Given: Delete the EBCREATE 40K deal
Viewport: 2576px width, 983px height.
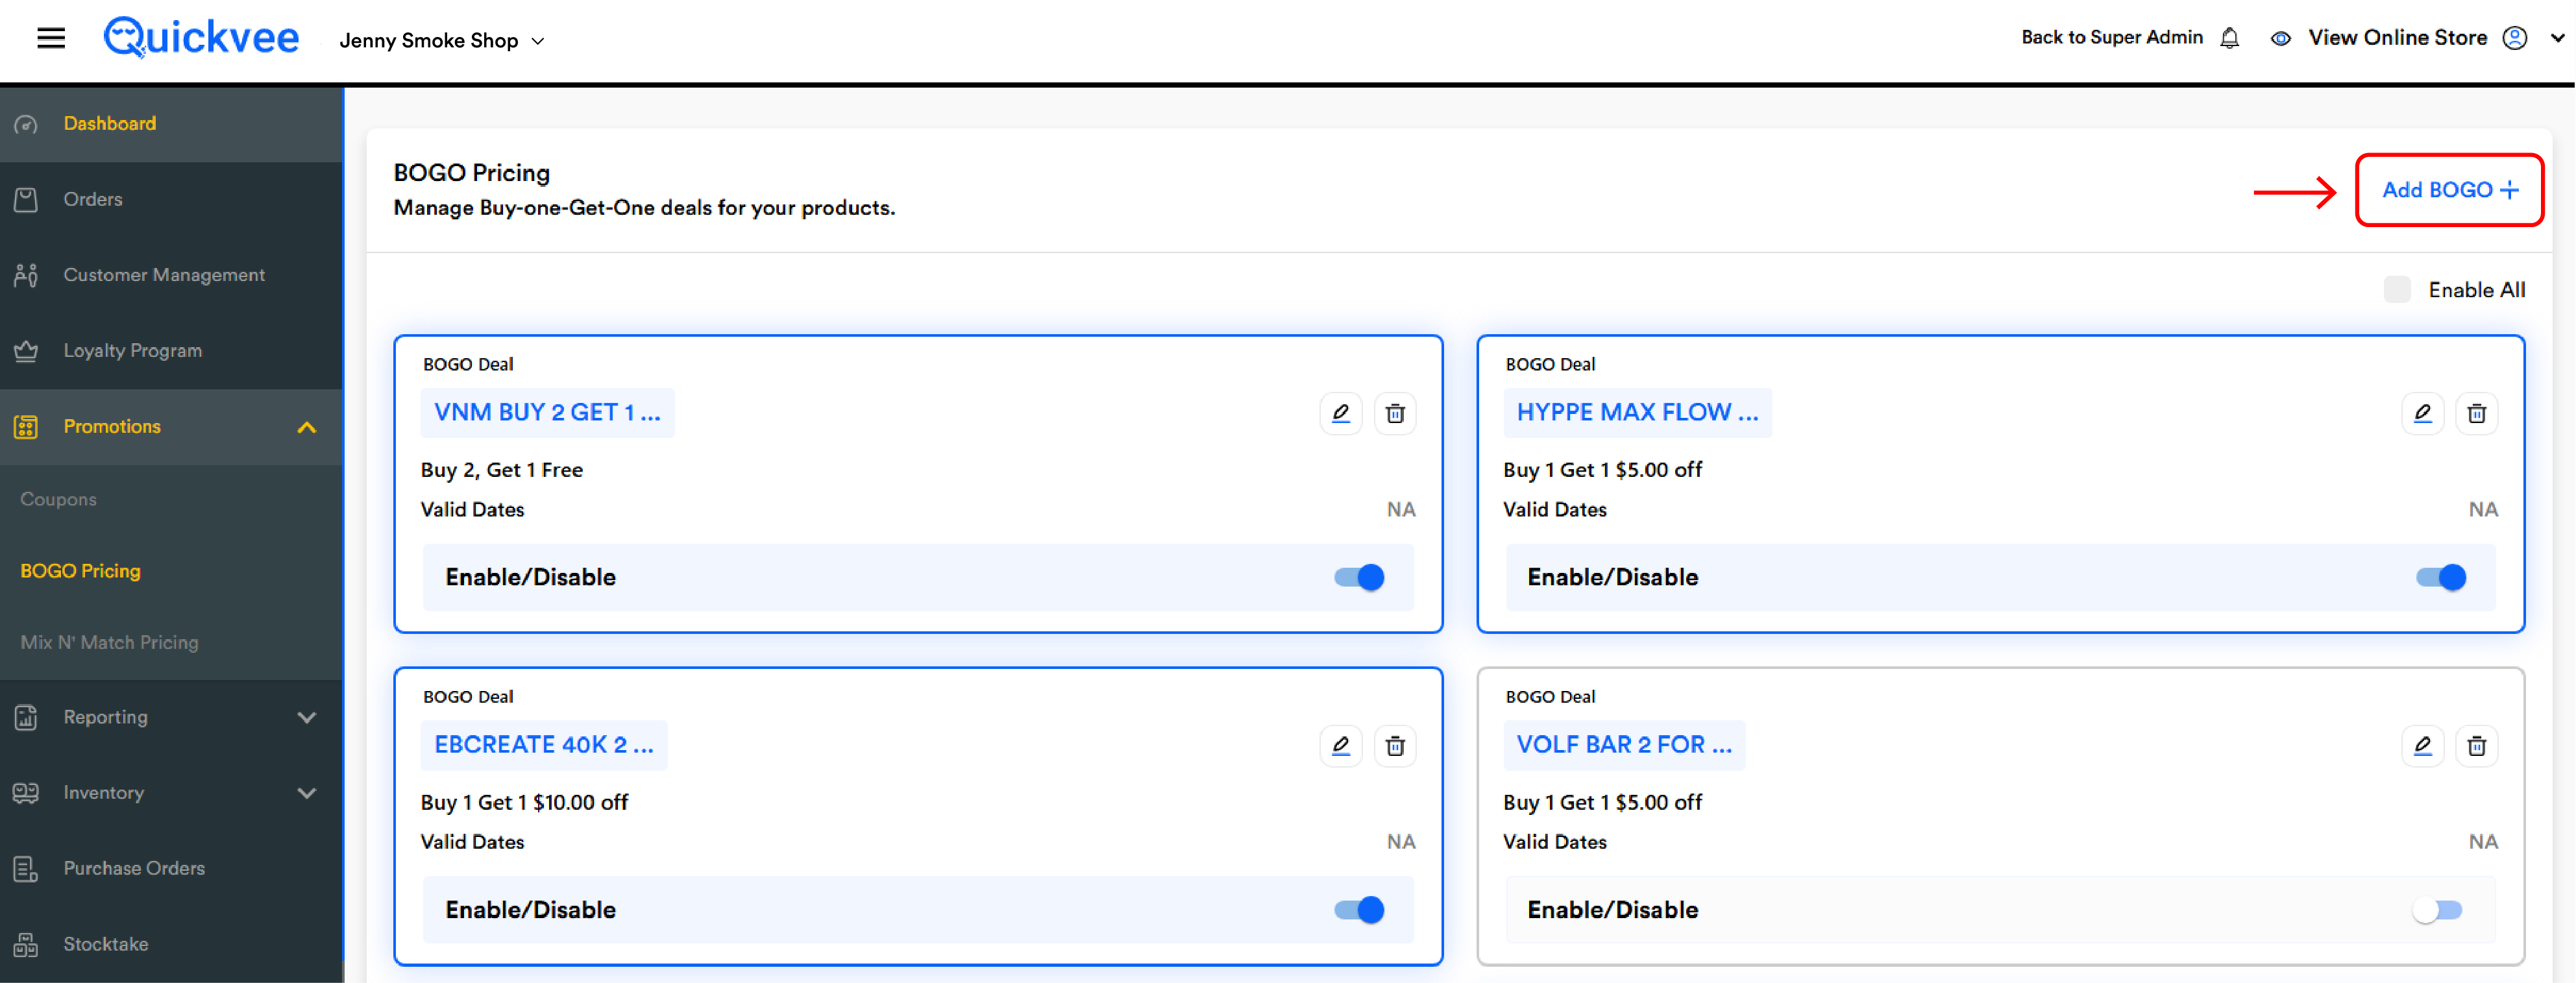Looking at the screenshot, I should (1395, 746).
